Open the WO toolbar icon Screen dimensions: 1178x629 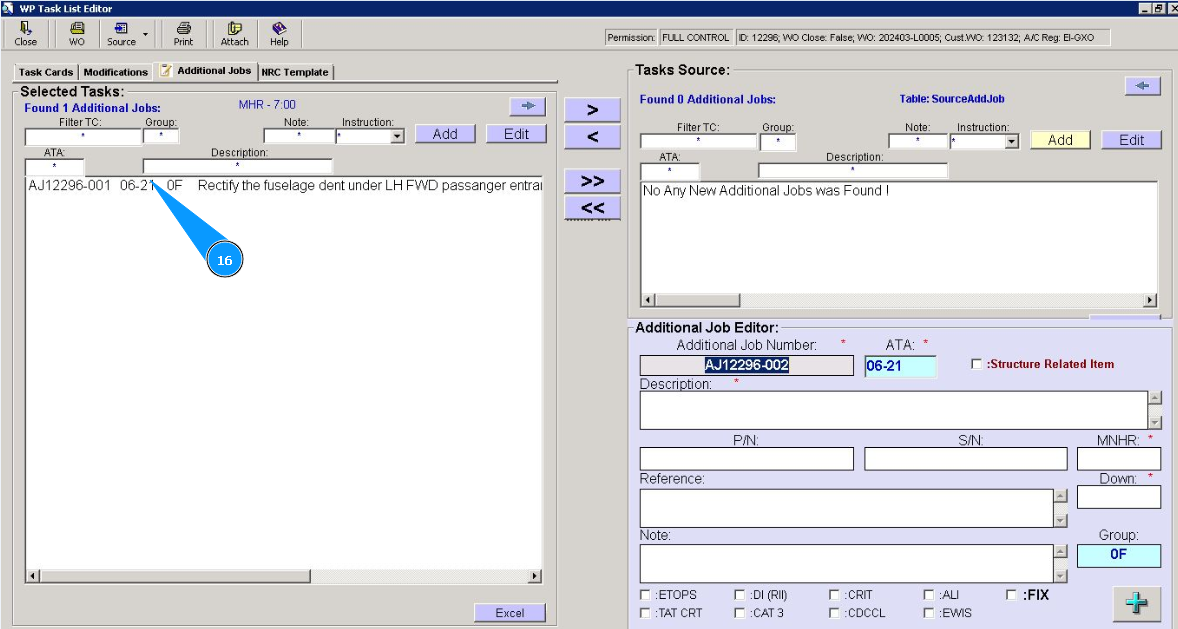click(77, 34)
